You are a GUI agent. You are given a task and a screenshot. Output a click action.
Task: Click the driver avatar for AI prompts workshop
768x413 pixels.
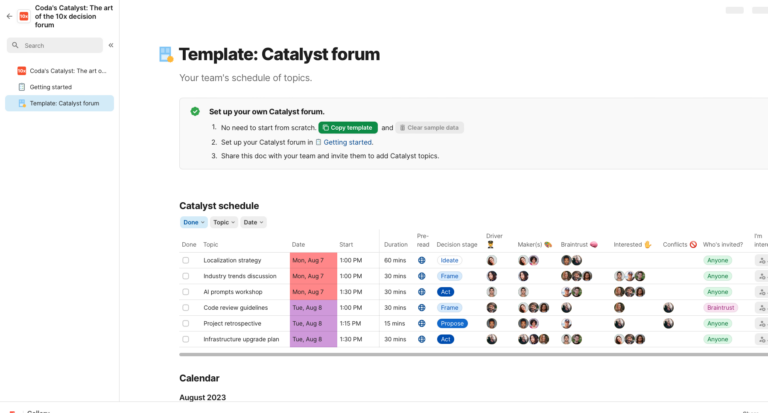point(491,292)
